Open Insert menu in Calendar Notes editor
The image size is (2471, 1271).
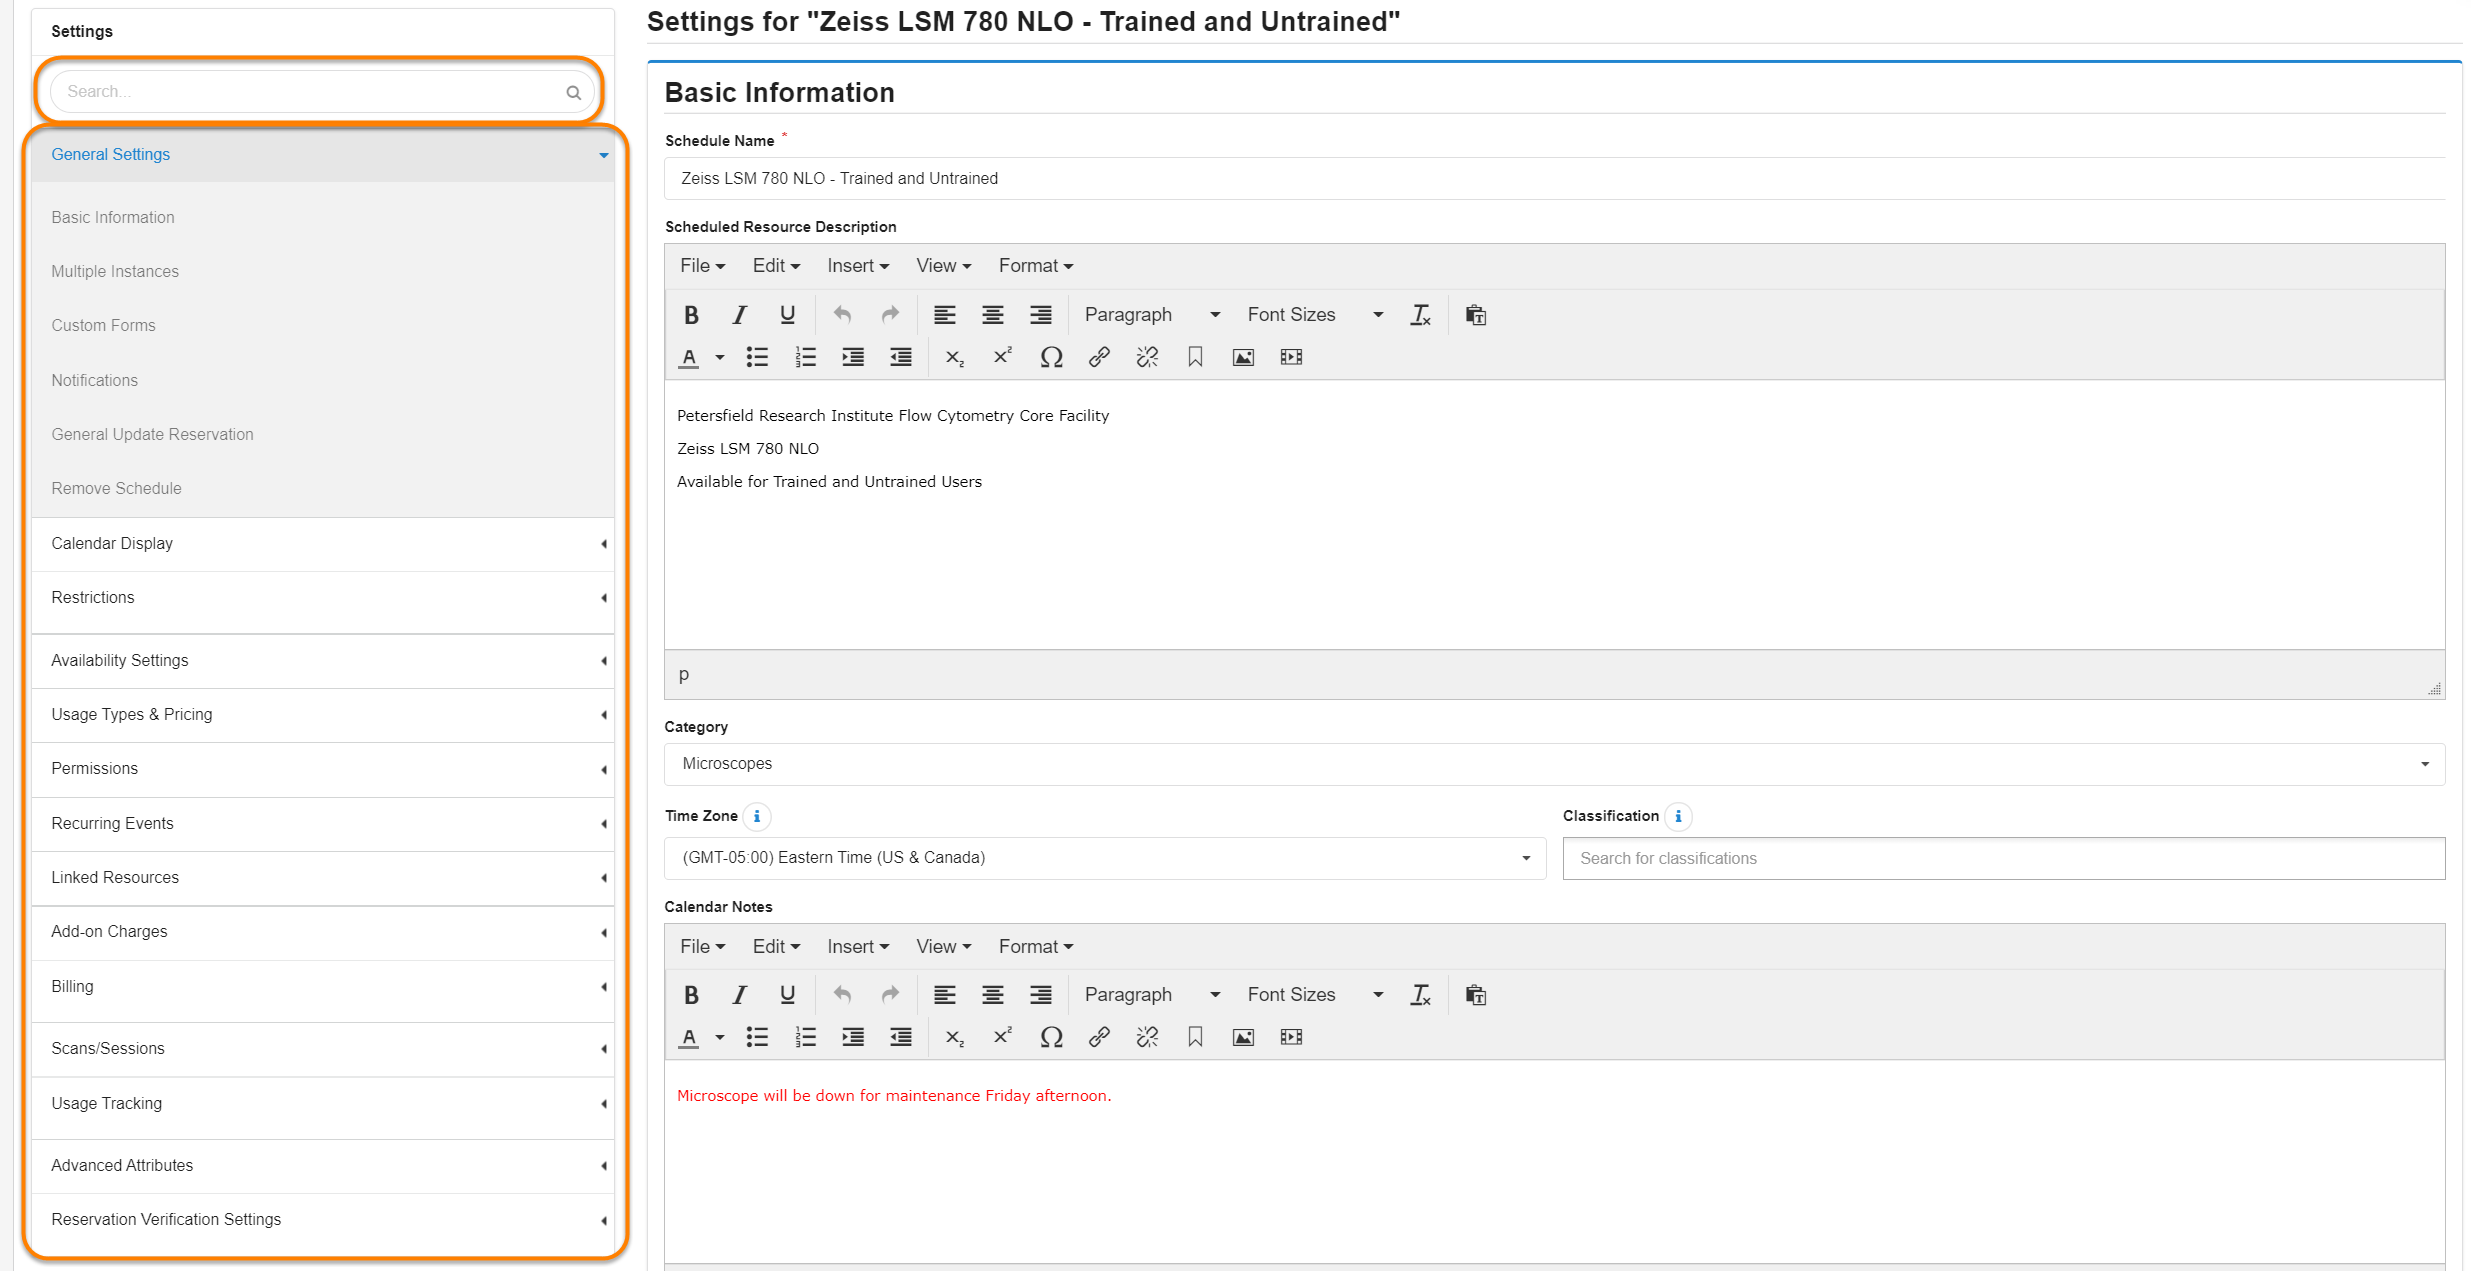(857, 947)
